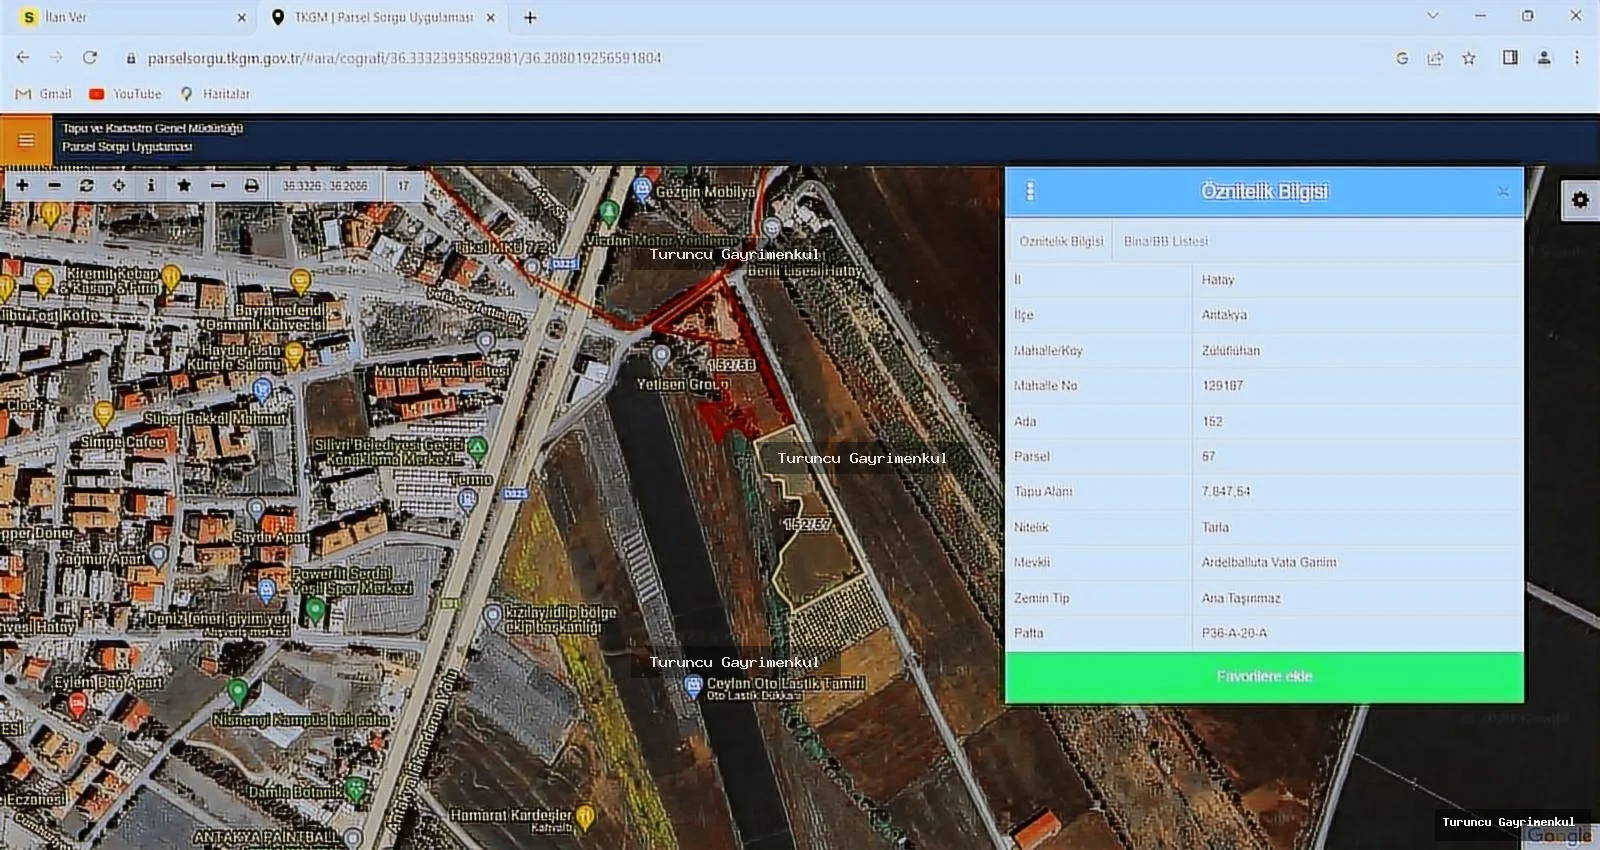
Task: Click coordinates display 36.3326 : 36.2086
Action: point(325,186)
